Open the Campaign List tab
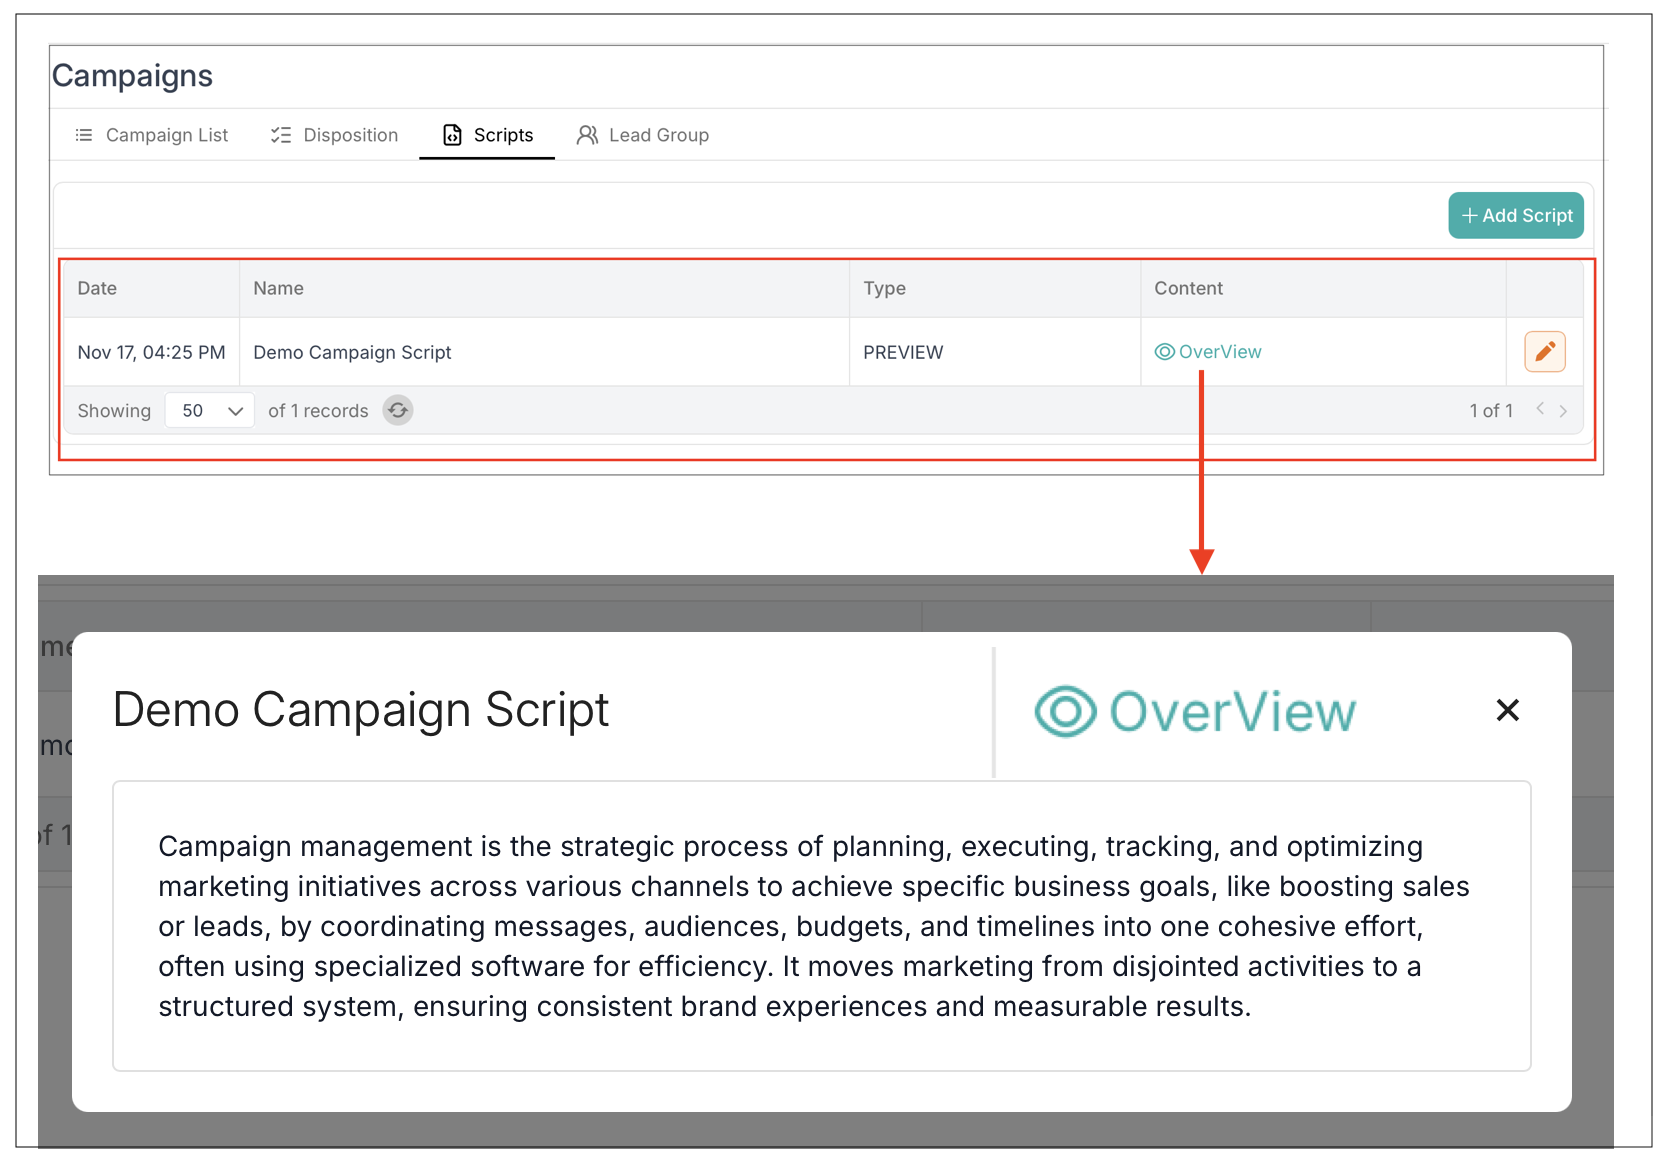Image resolution: width=1670 pixels, height=1149 pixels. [x=152, y=135]
